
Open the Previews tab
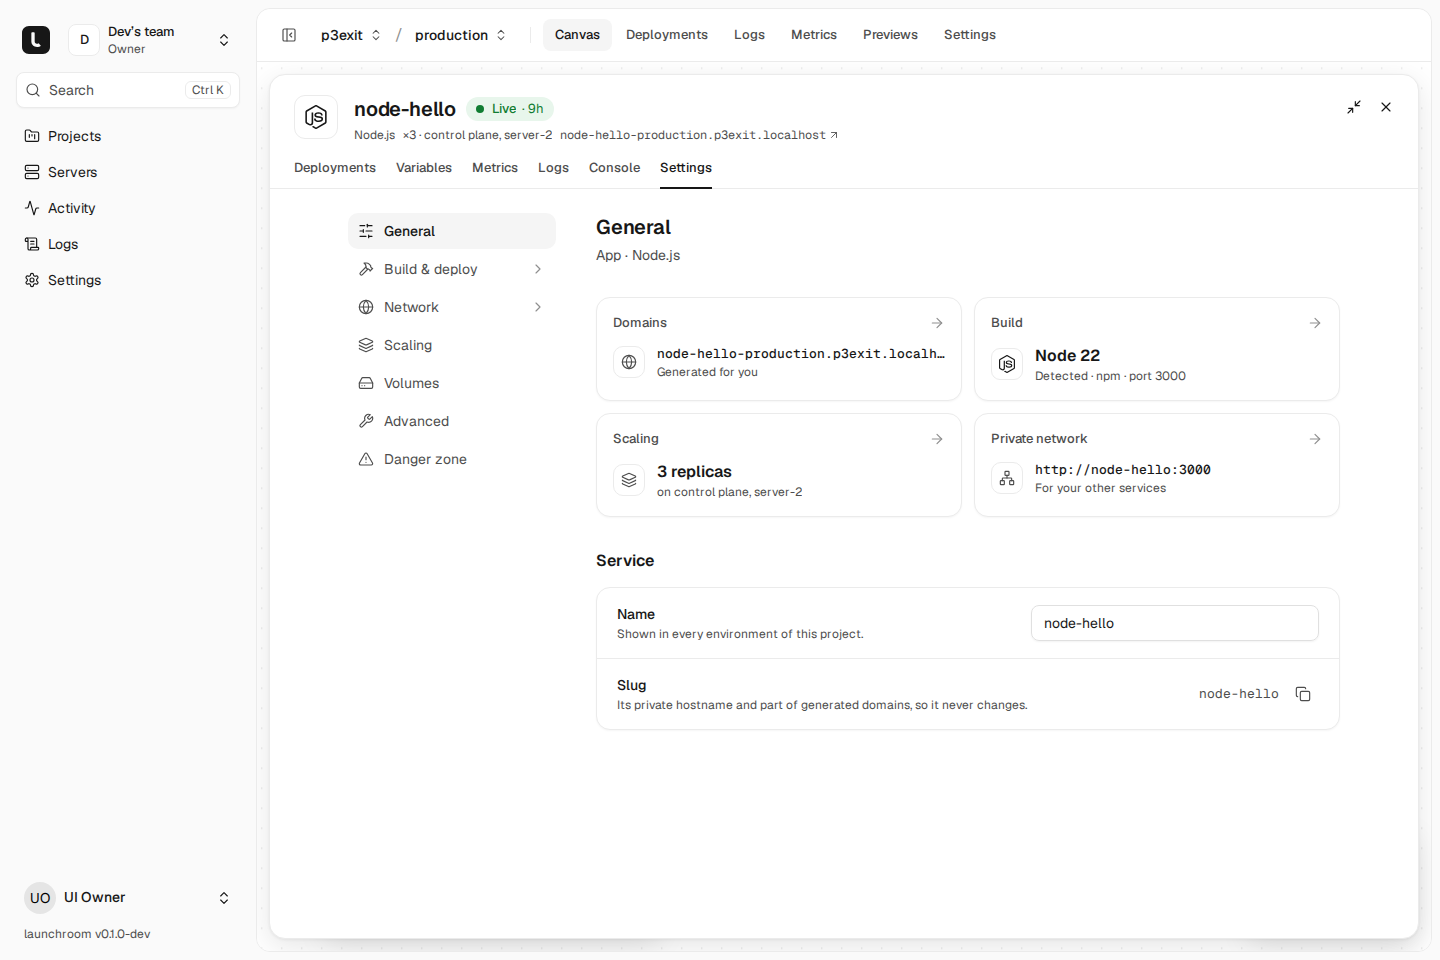coord(890,35)
